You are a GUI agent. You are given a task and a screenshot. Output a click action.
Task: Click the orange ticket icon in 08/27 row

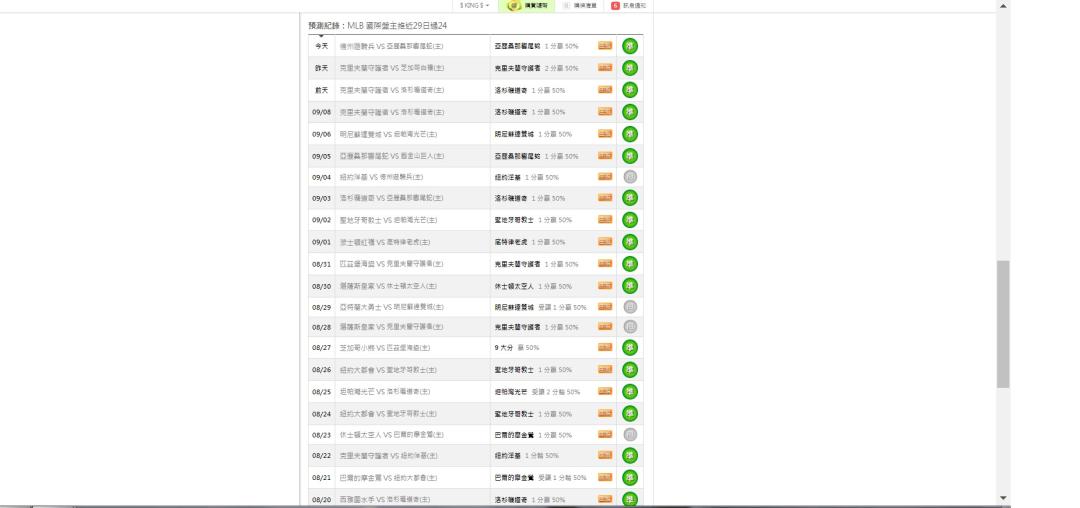pos(605,347)
